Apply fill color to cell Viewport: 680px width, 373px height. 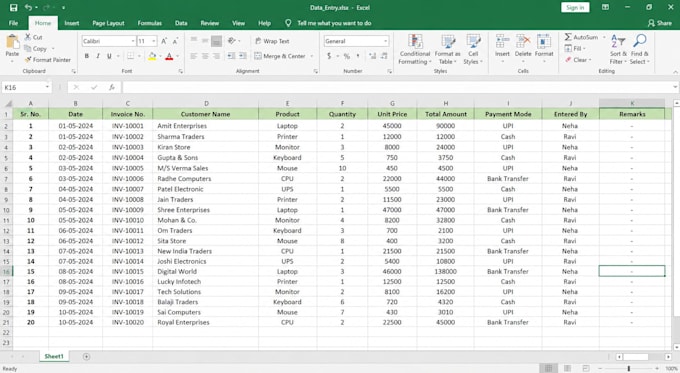tap(152, 56)
